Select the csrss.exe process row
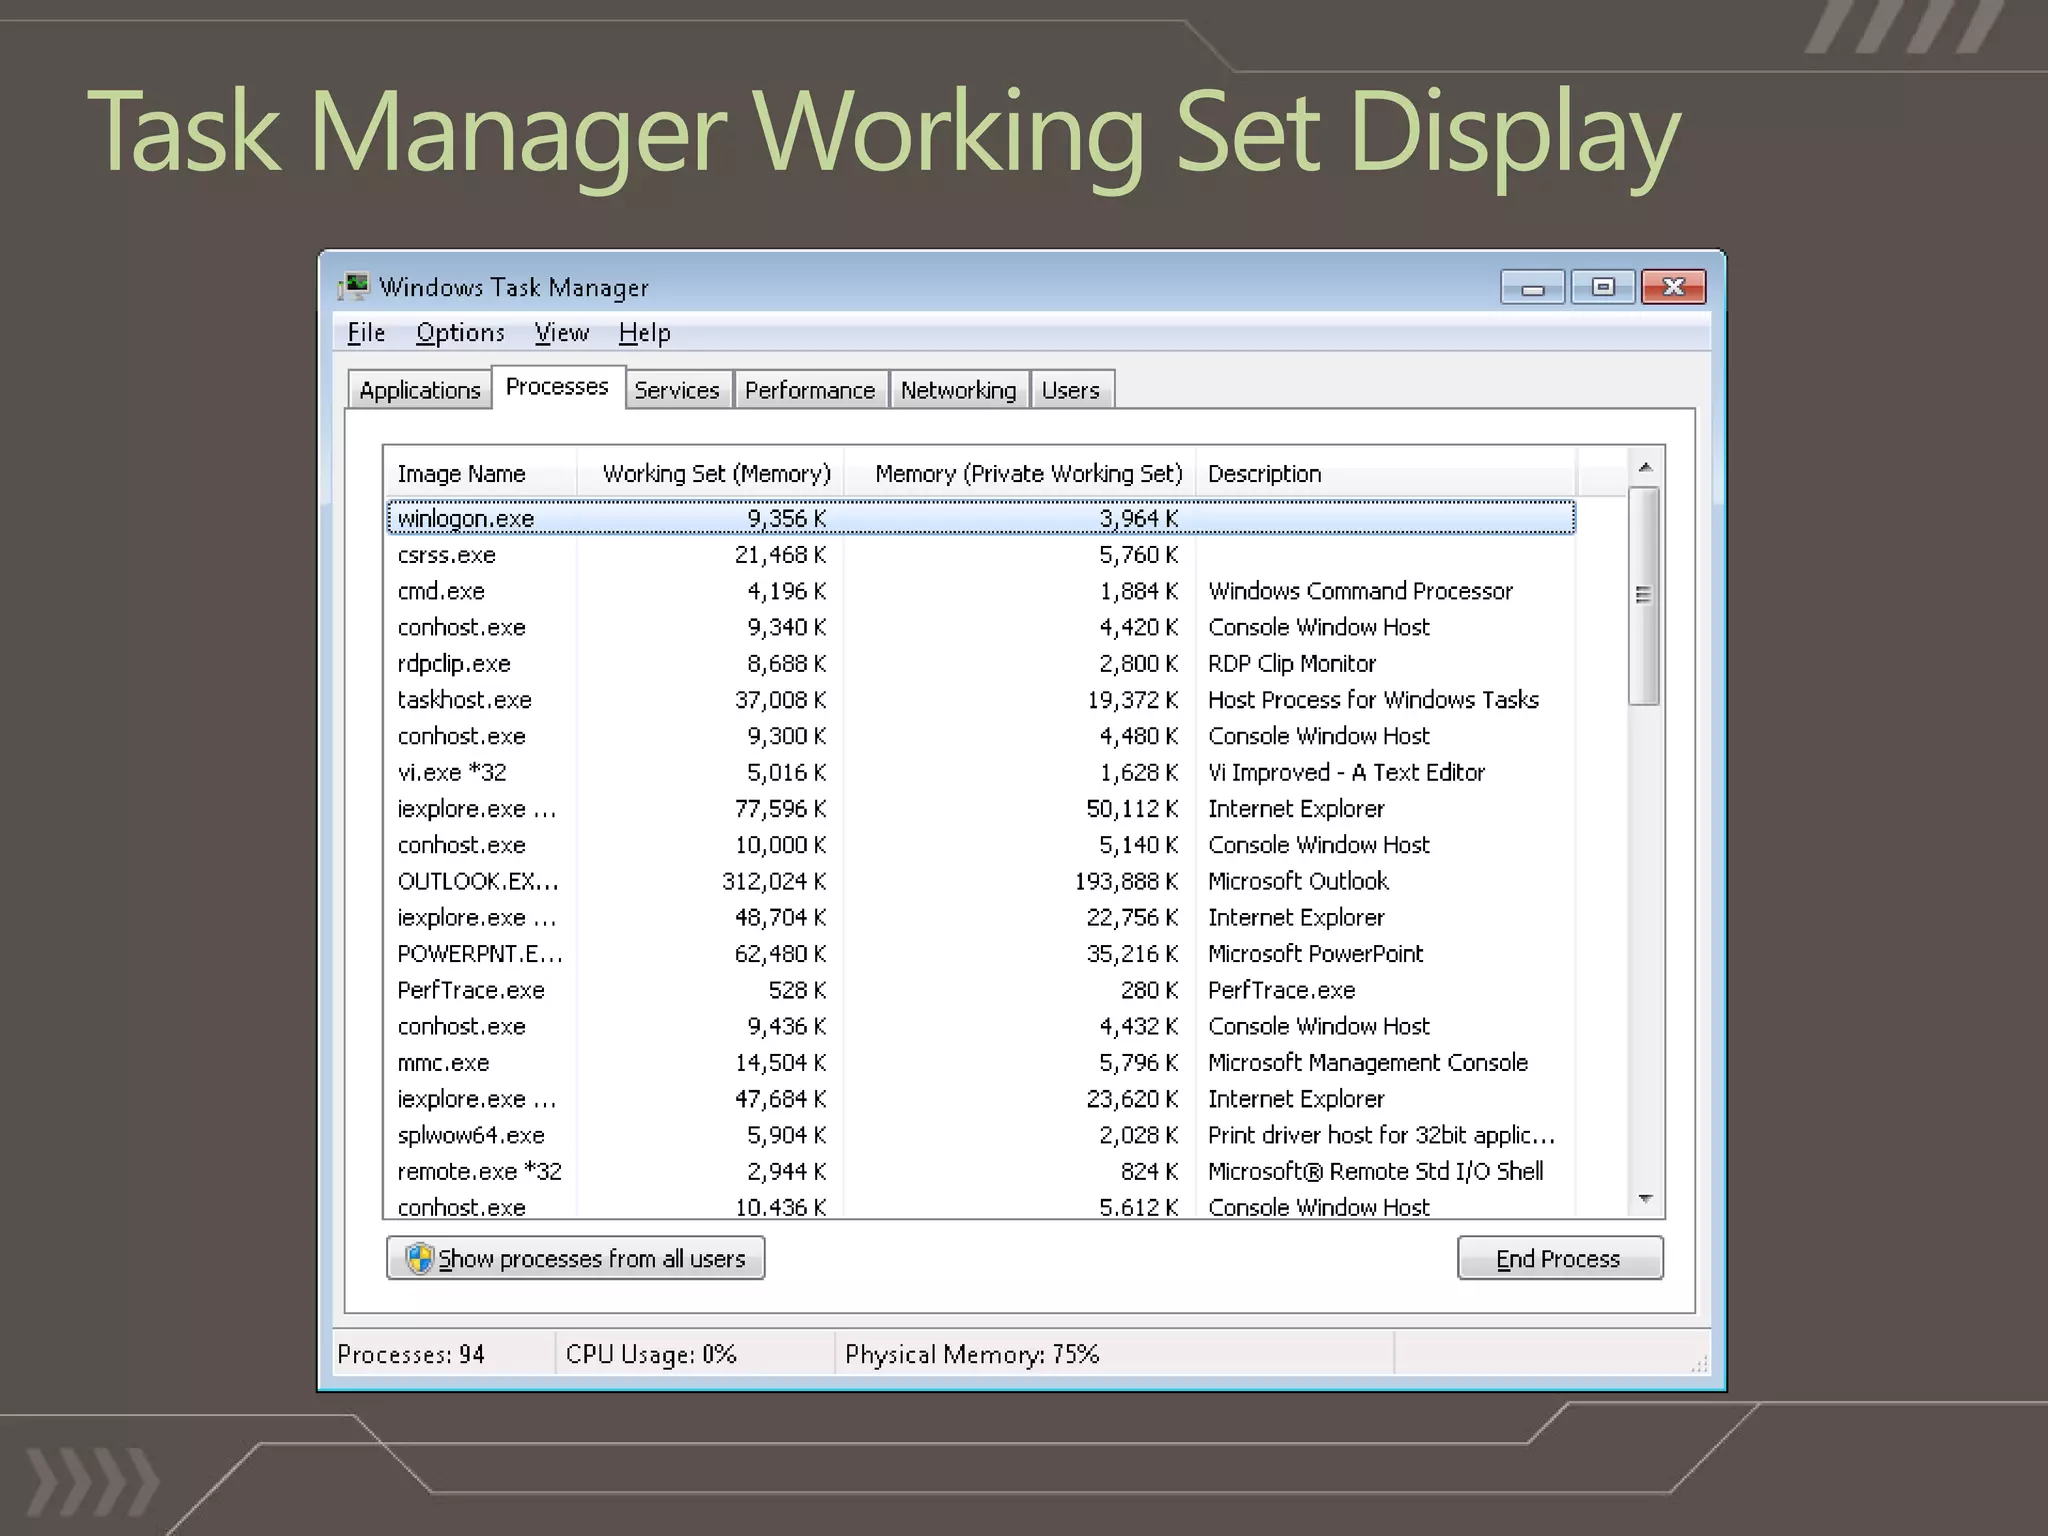The image size is (2048, 1536). tap(981, 555)
